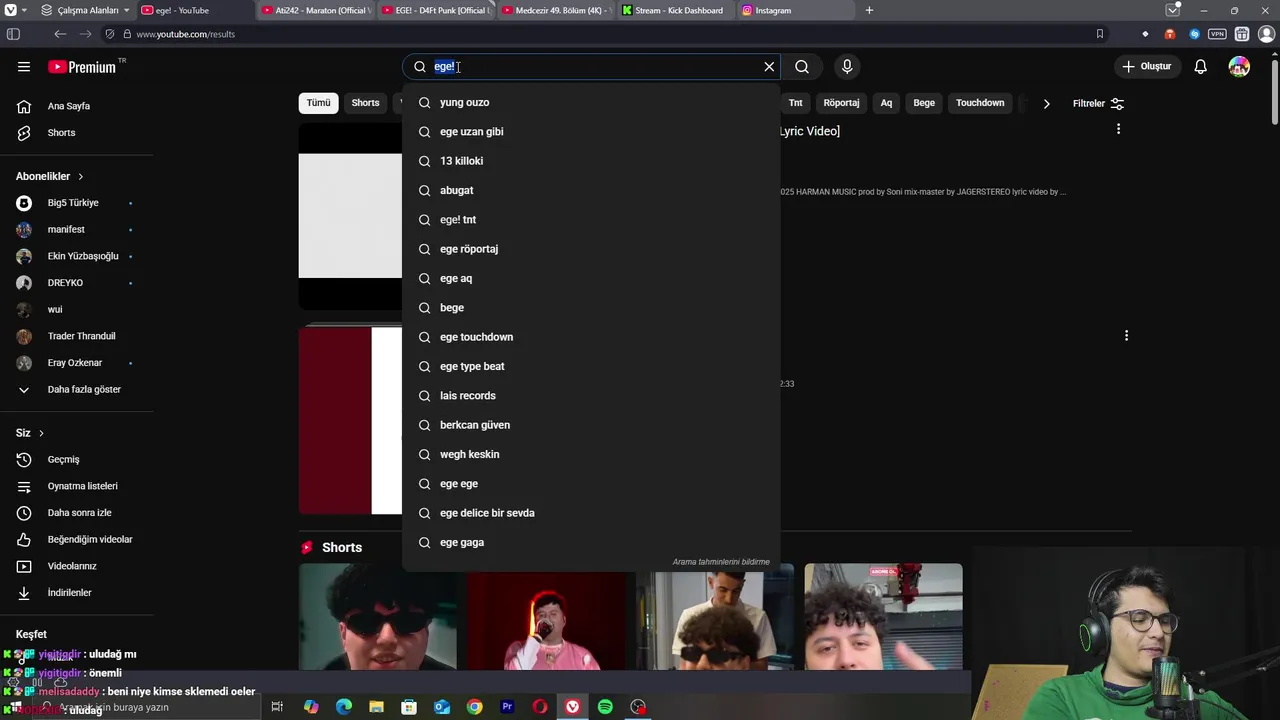The width and height of the screenshot is (1280, 720).
Task: Select the Shorts filter chip
Action: point(365,103)
